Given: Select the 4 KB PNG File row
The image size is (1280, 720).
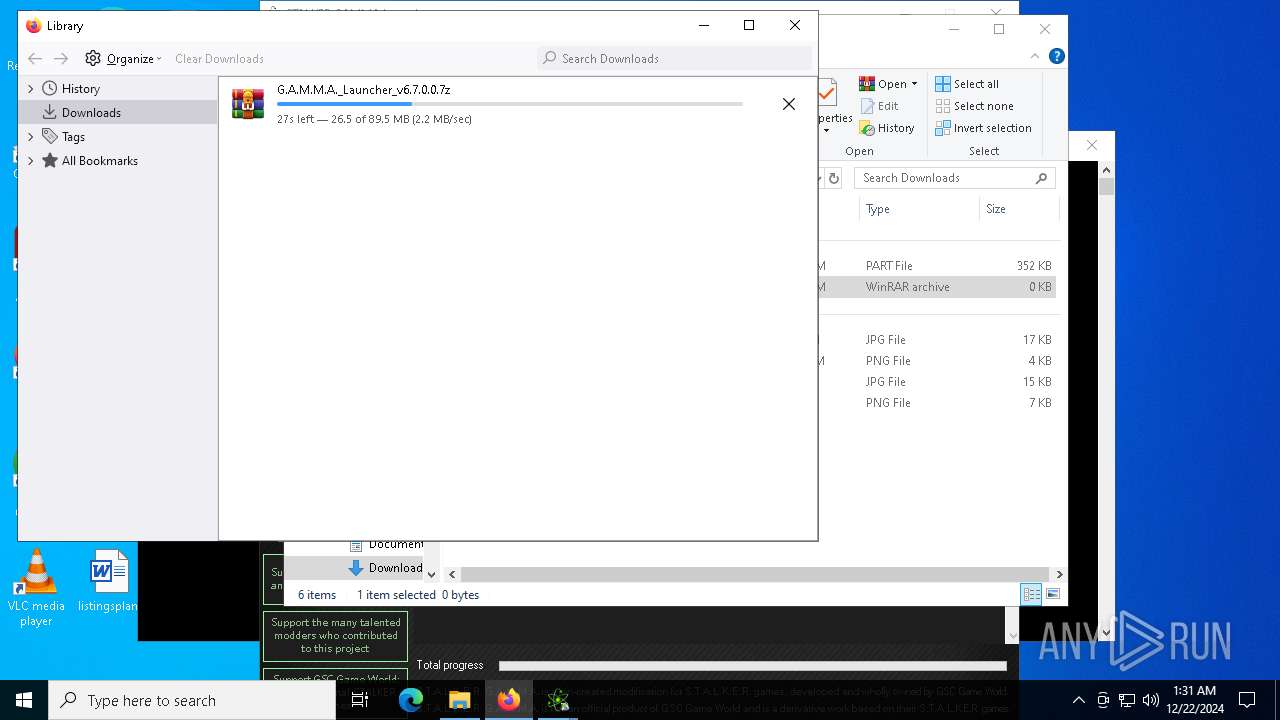Looking at the screenshot, I should tap(937, 361).
